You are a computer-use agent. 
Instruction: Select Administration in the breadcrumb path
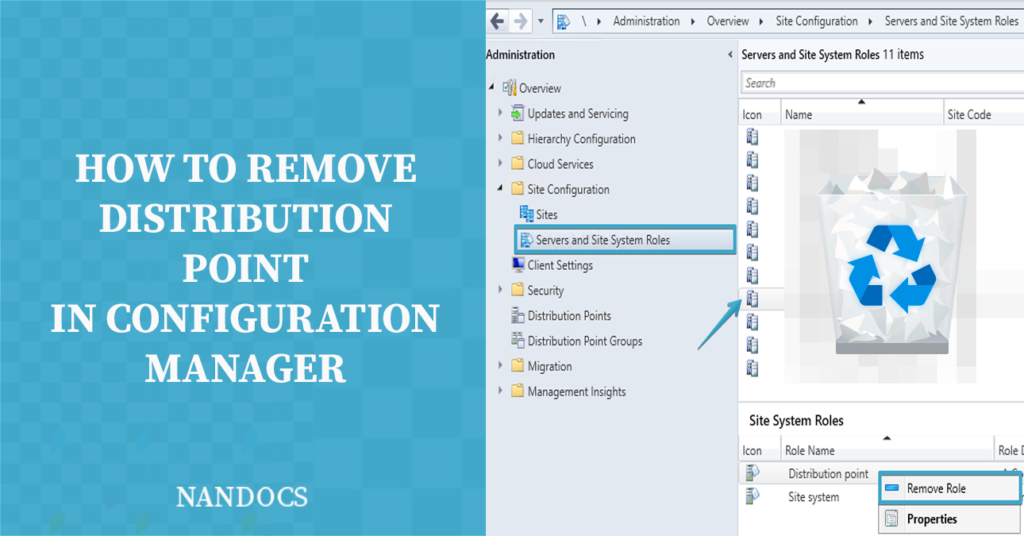[646, 21]
